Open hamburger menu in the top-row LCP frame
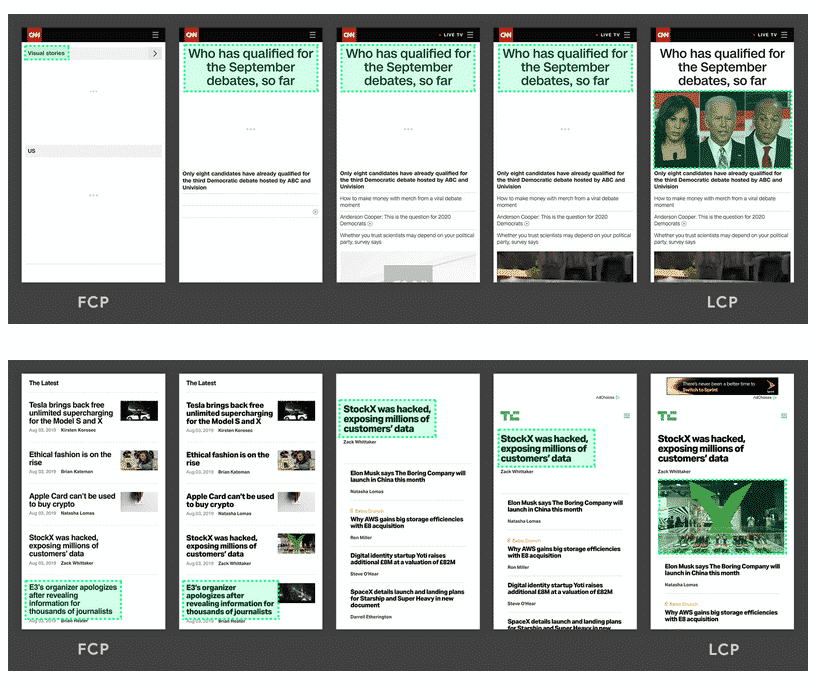The height and width of the screenshot is (682, 823). point(785,35)
